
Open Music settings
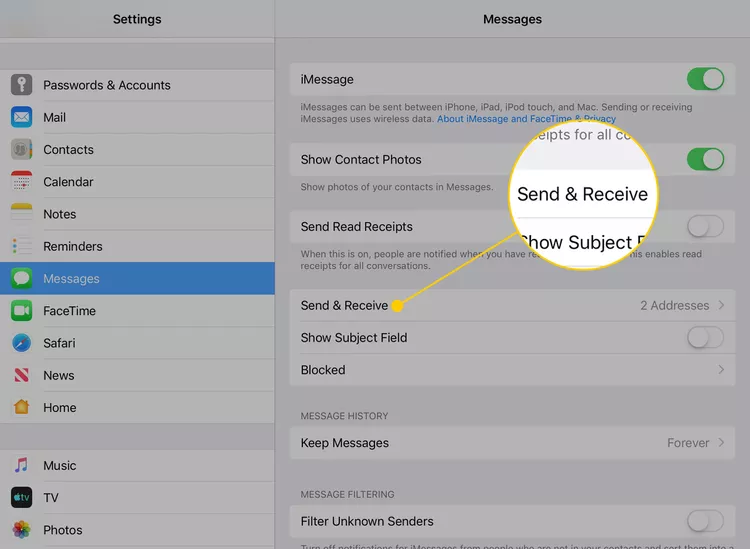(137, 465)
